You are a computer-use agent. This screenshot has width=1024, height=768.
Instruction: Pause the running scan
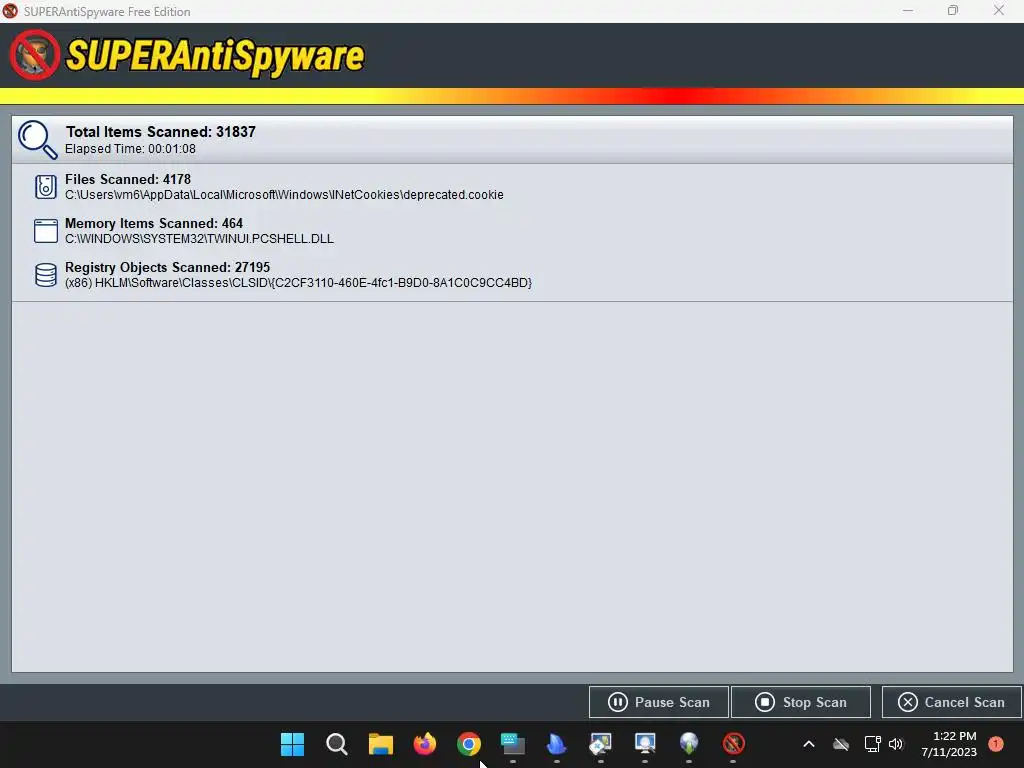point(658,702)
